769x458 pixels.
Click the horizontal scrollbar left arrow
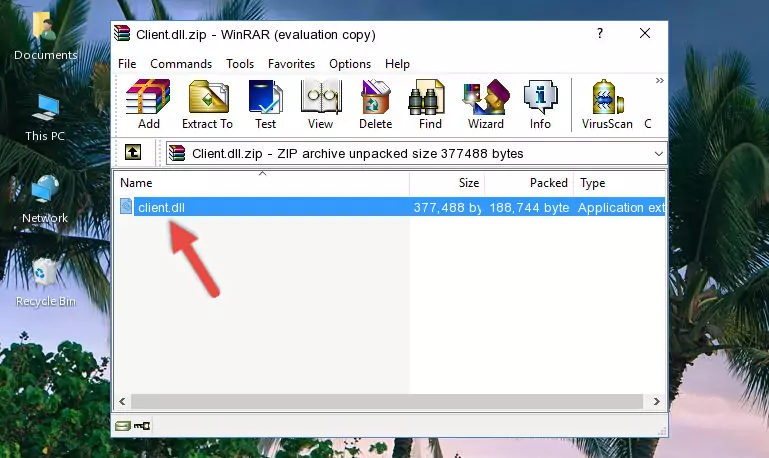pos(123,402)
